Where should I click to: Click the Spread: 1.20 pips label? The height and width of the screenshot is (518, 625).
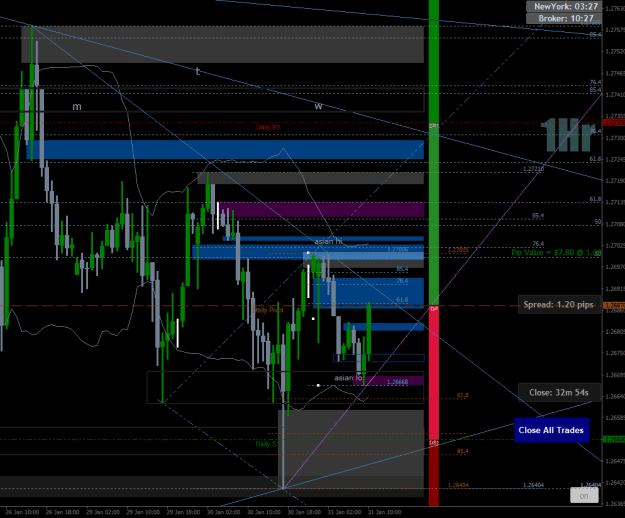coord(559,305)
